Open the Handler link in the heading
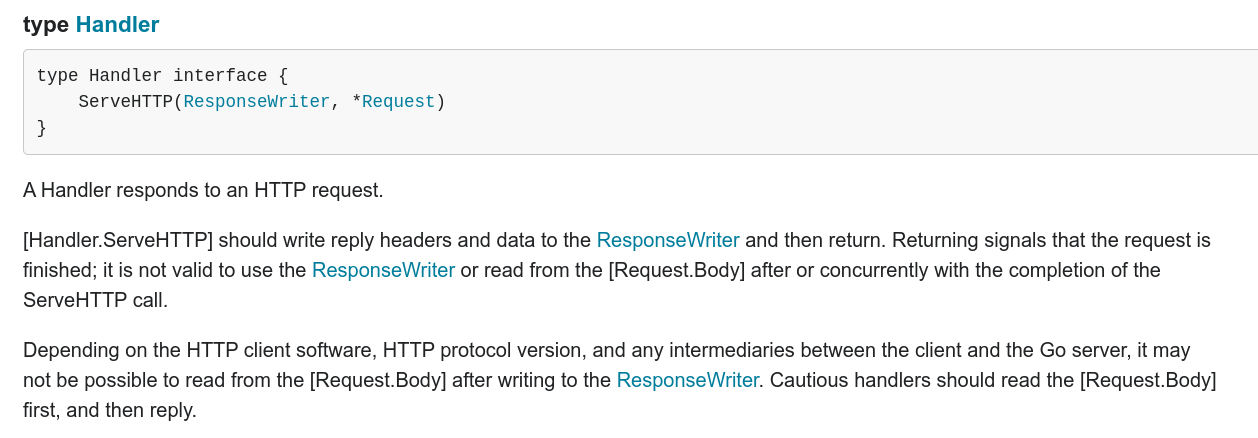The height and width of the screenshot is (438, 1258). (x=117, y=24)
